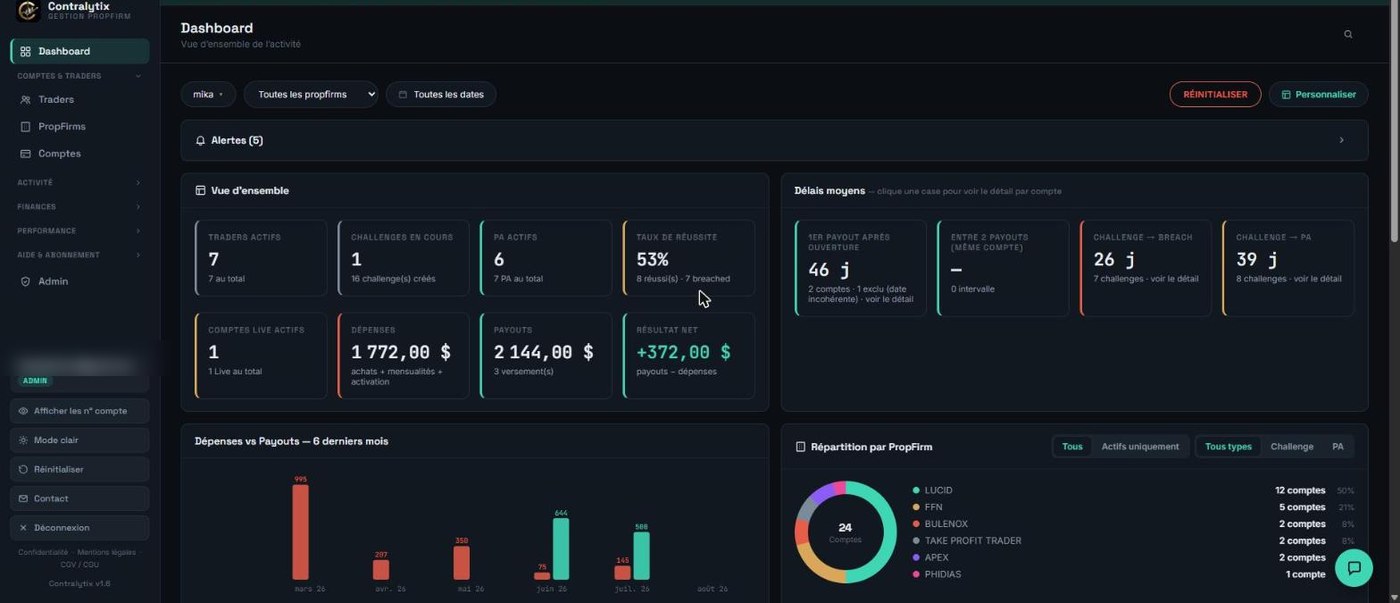Select the Actifs uniquement tab
The height and width of the screenshot is (603, 1400).
click(x=1140, y=447)
